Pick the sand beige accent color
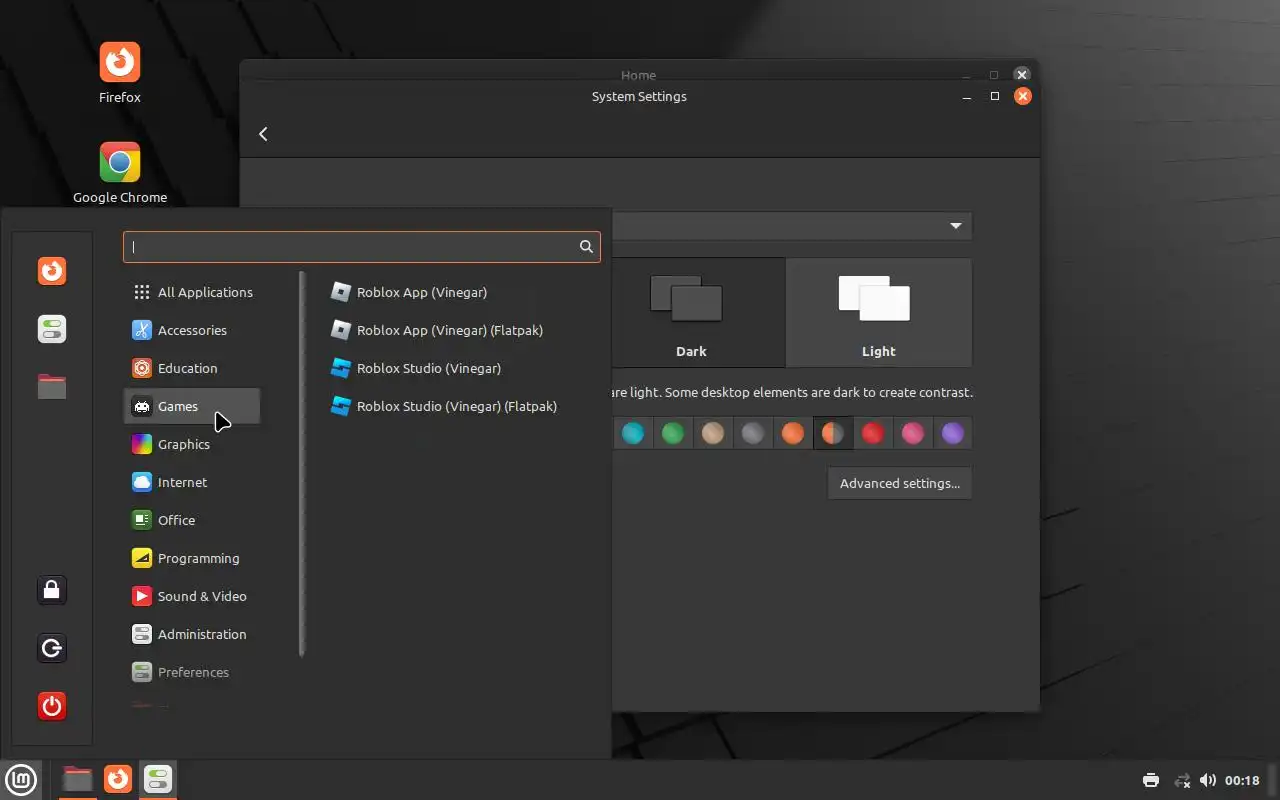The height and width of the screenshot is (800, 1280). coord(713,433)
